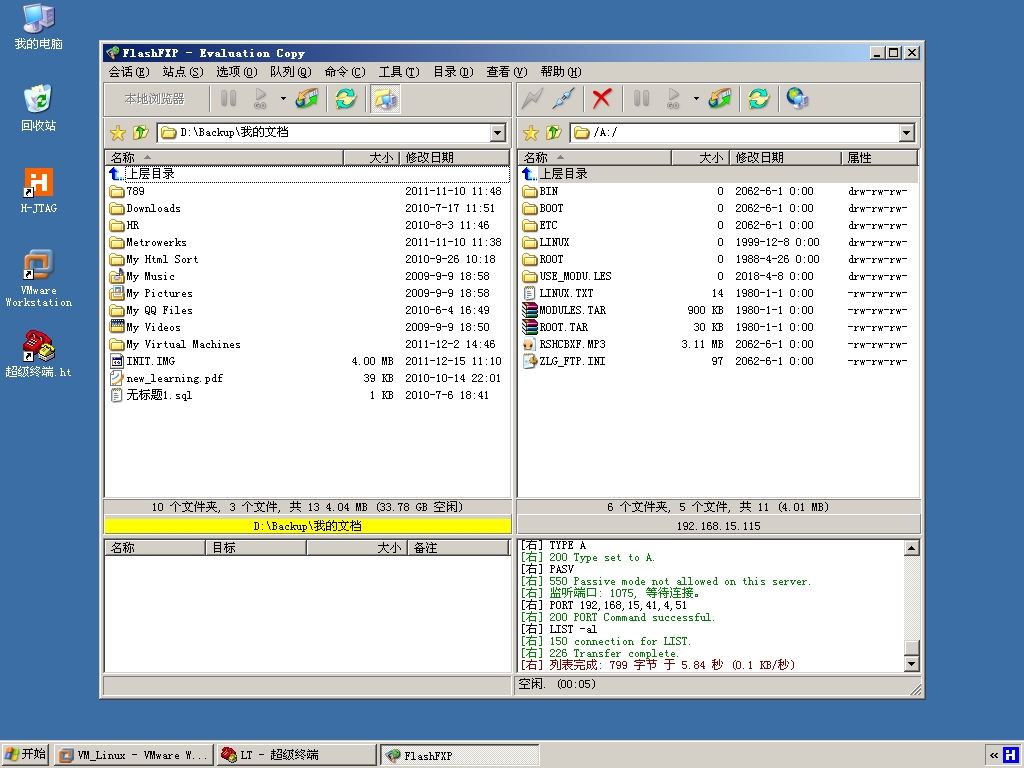Click the pause button in the left toolbar

[229, 99]
